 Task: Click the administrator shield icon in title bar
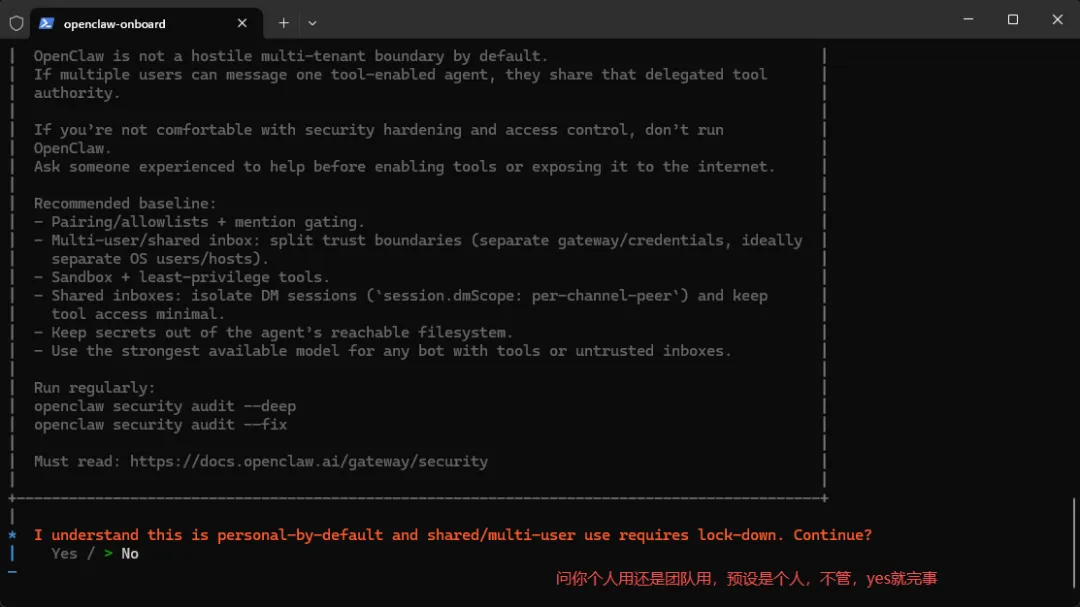point(16,23)
